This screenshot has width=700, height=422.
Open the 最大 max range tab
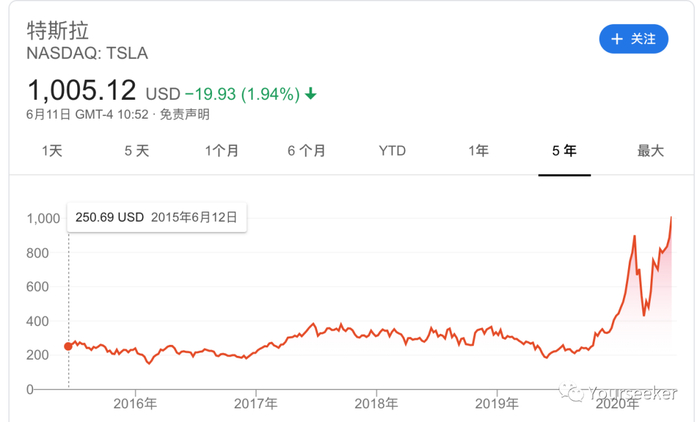coord(650,151)
